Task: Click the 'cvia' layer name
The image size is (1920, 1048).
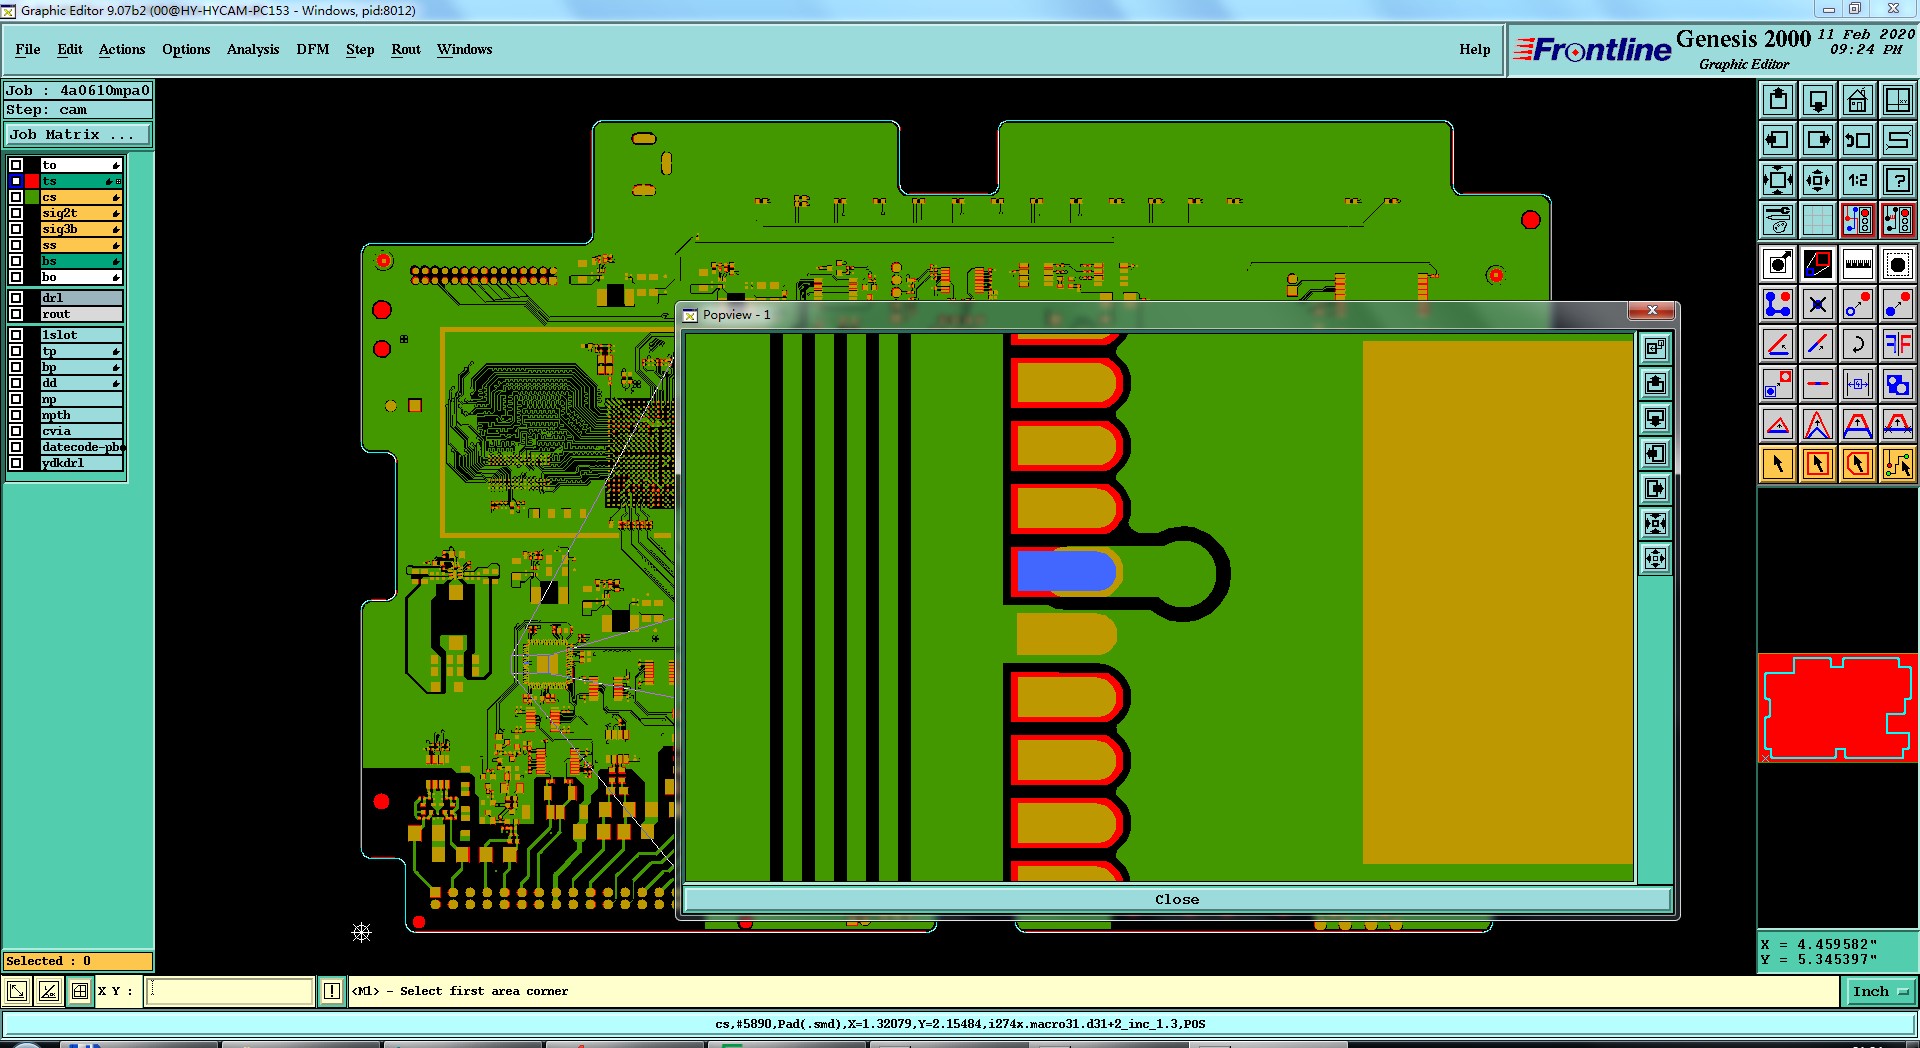Action: pyautogui.click(x=81, y=431)
